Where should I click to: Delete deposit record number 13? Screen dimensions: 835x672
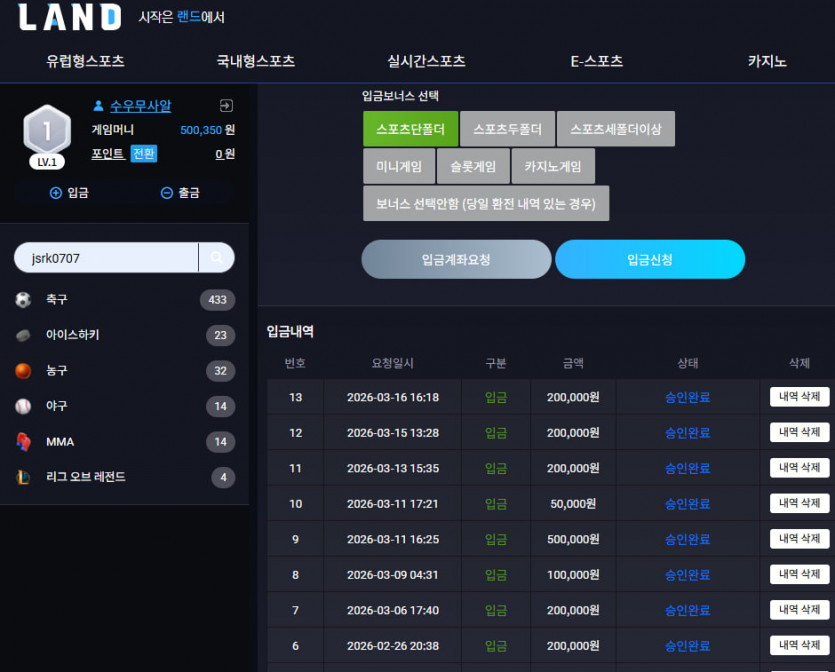pyautogui.click(x=799, y=397)
